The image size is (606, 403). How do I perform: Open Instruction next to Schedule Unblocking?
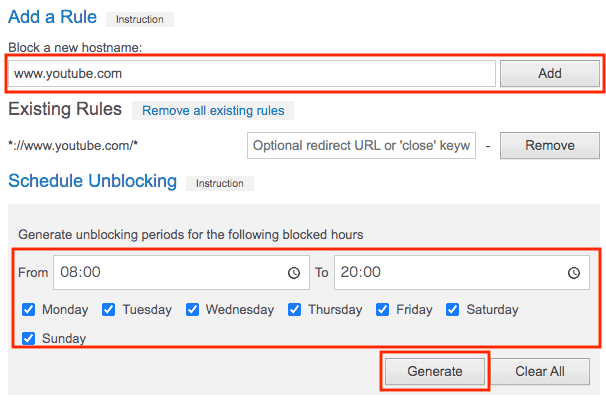click(220, 183)
